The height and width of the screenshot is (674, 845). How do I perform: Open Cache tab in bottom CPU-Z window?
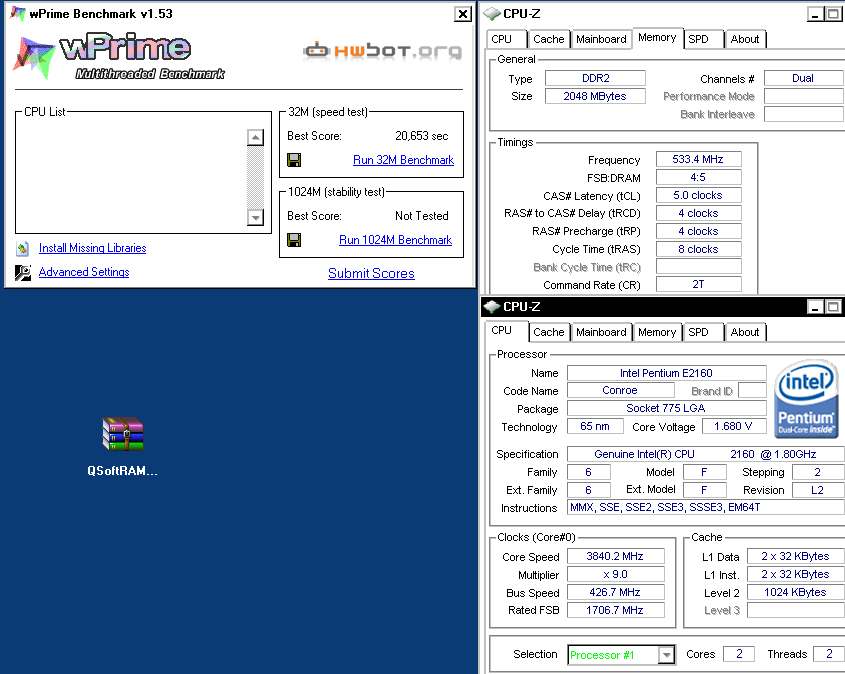549,332
